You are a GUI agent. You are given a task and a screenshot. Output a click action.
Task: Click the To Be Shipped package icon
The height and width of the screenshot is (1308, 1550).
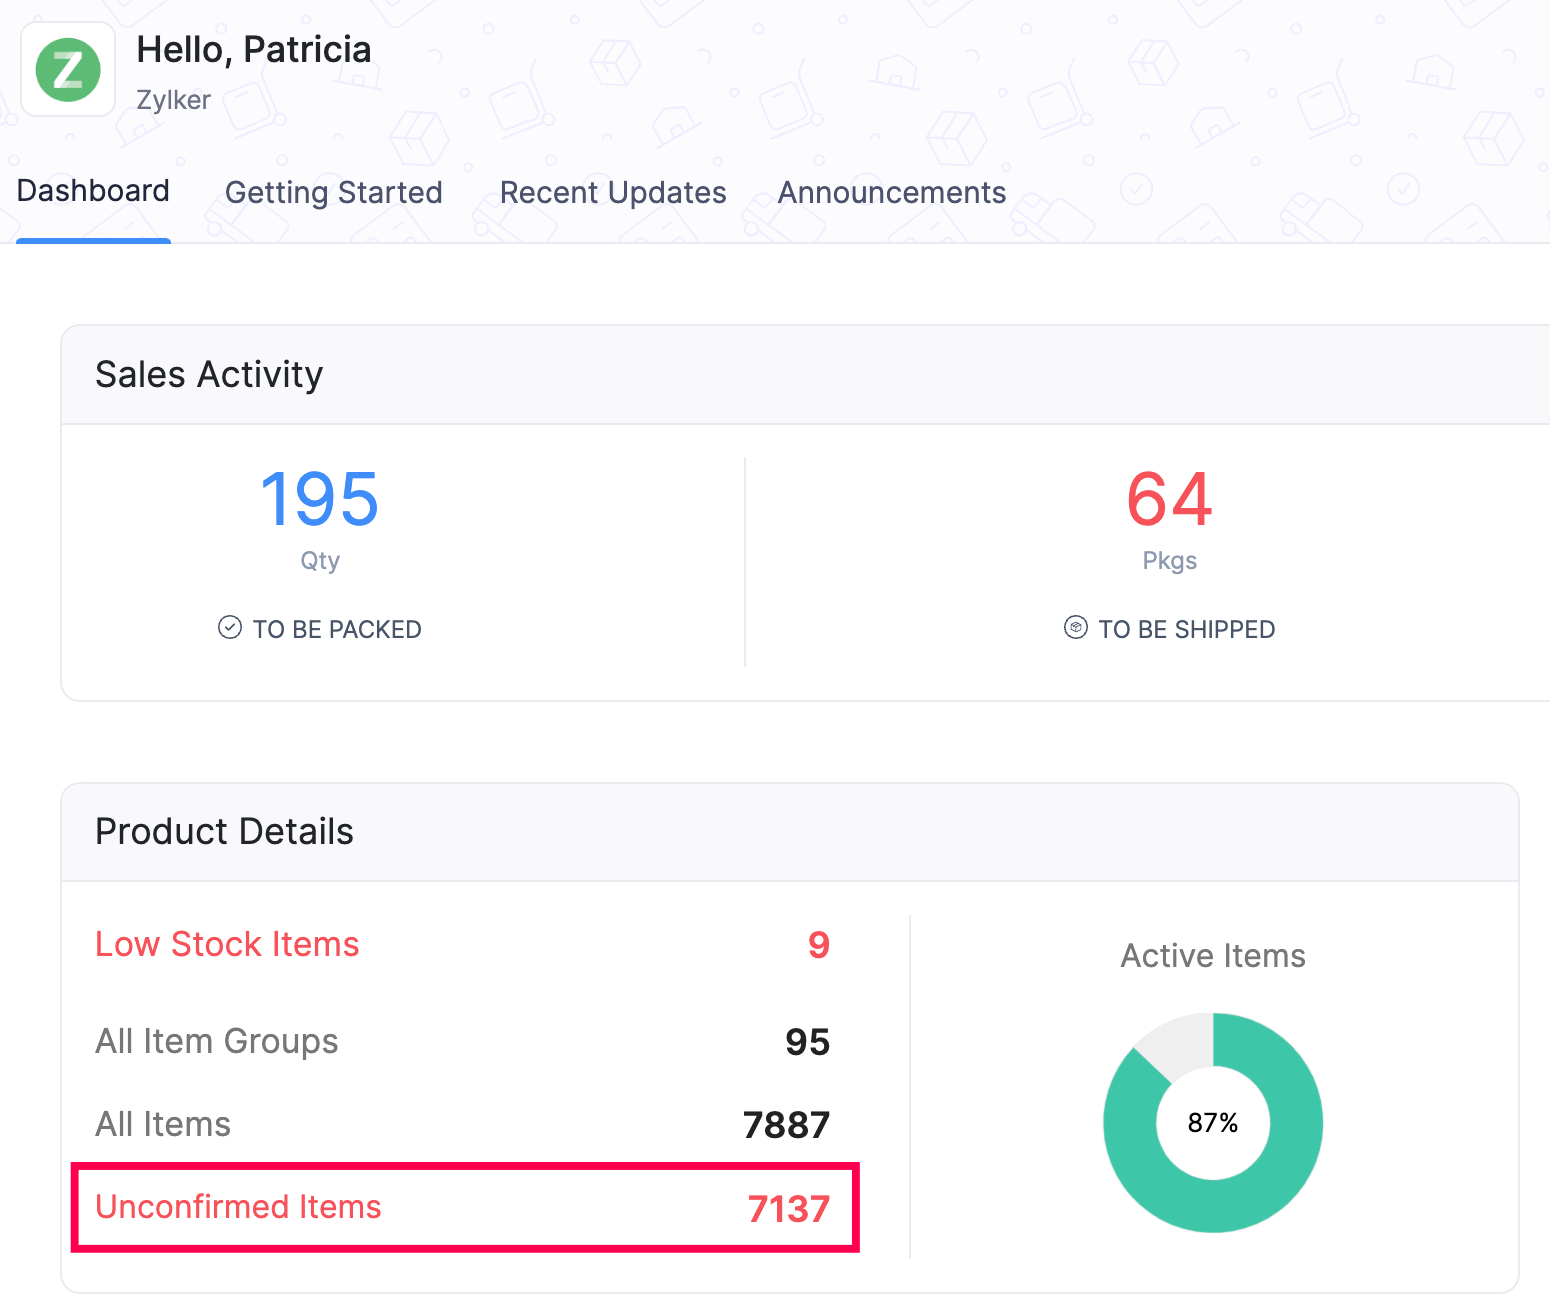coord(1075,628)
